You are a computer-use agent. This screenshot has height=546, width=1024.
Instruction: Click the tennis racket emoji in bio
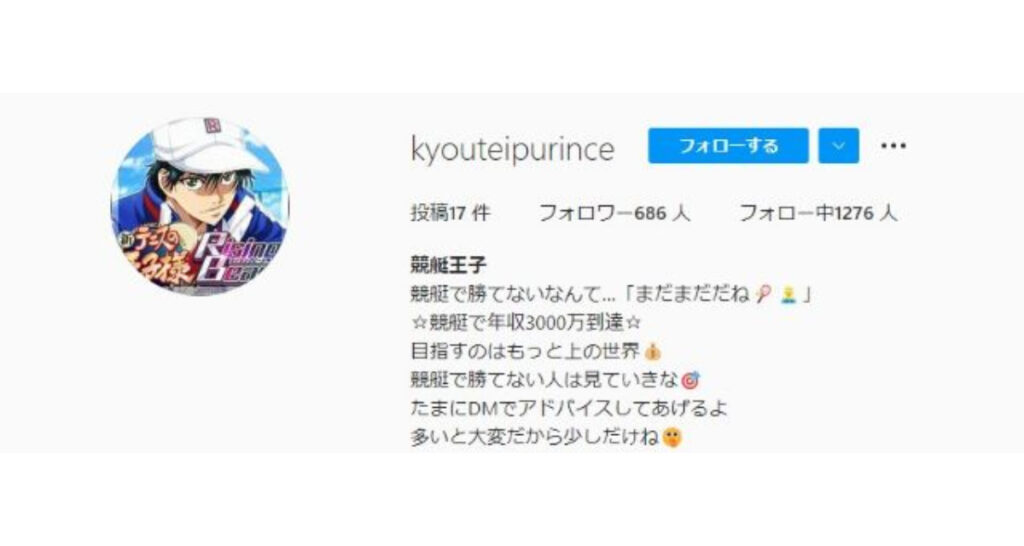[763, 295]
